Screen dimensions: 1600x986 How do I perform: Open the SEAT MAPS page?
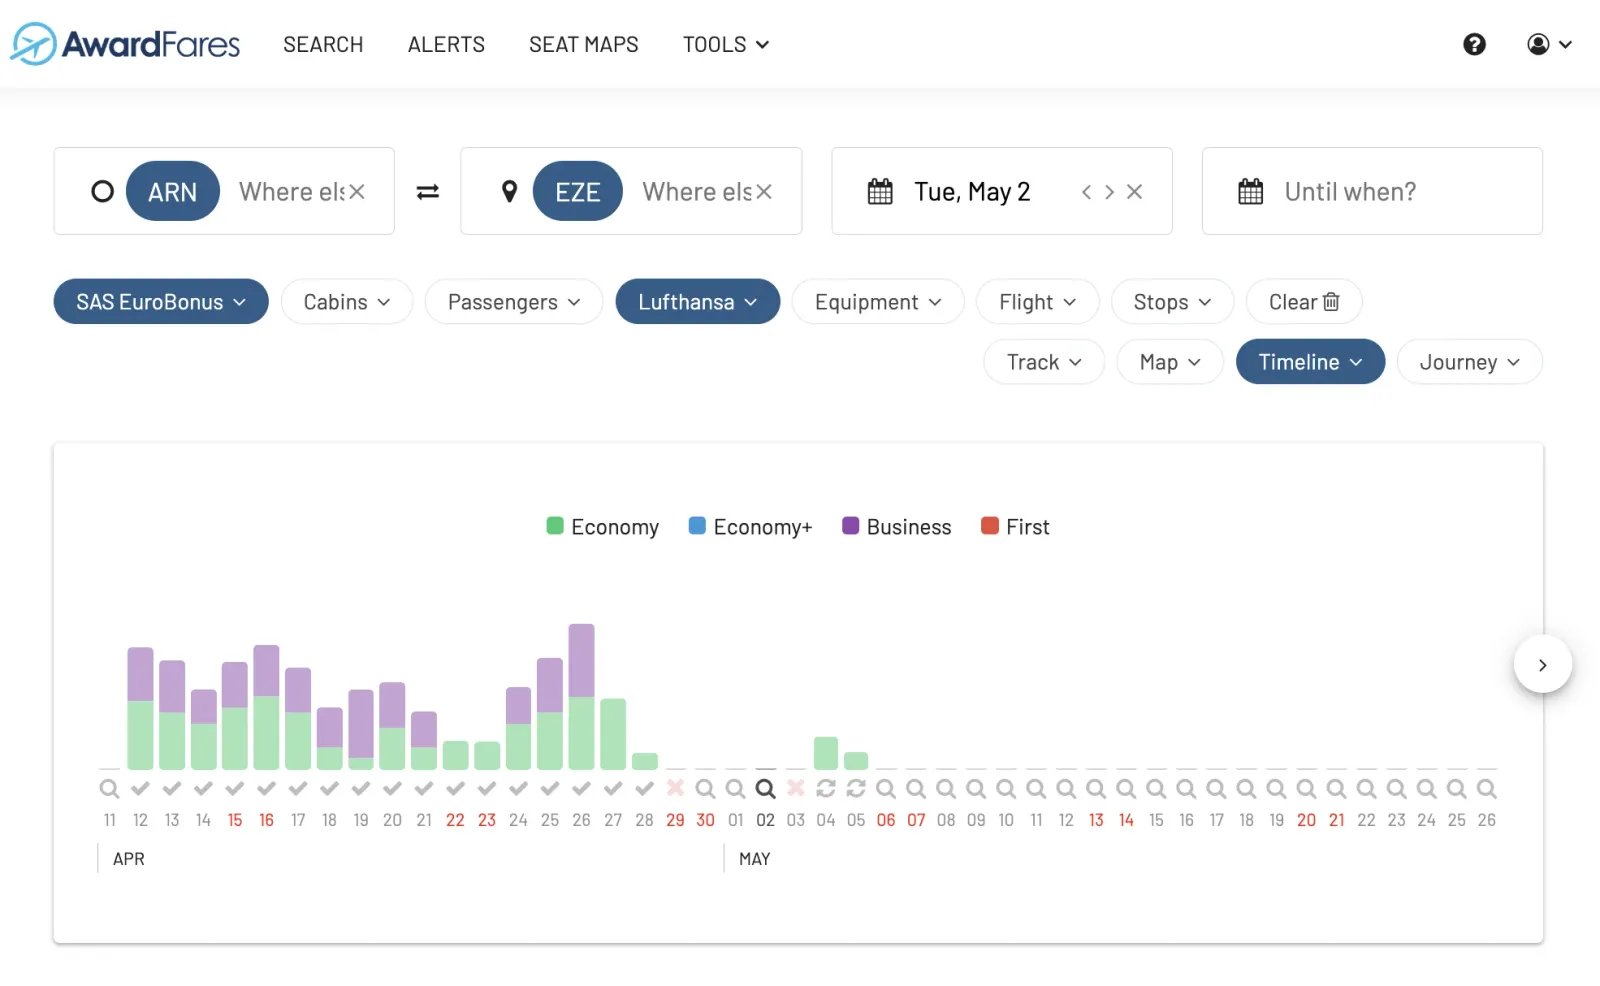tap(584, 44)
